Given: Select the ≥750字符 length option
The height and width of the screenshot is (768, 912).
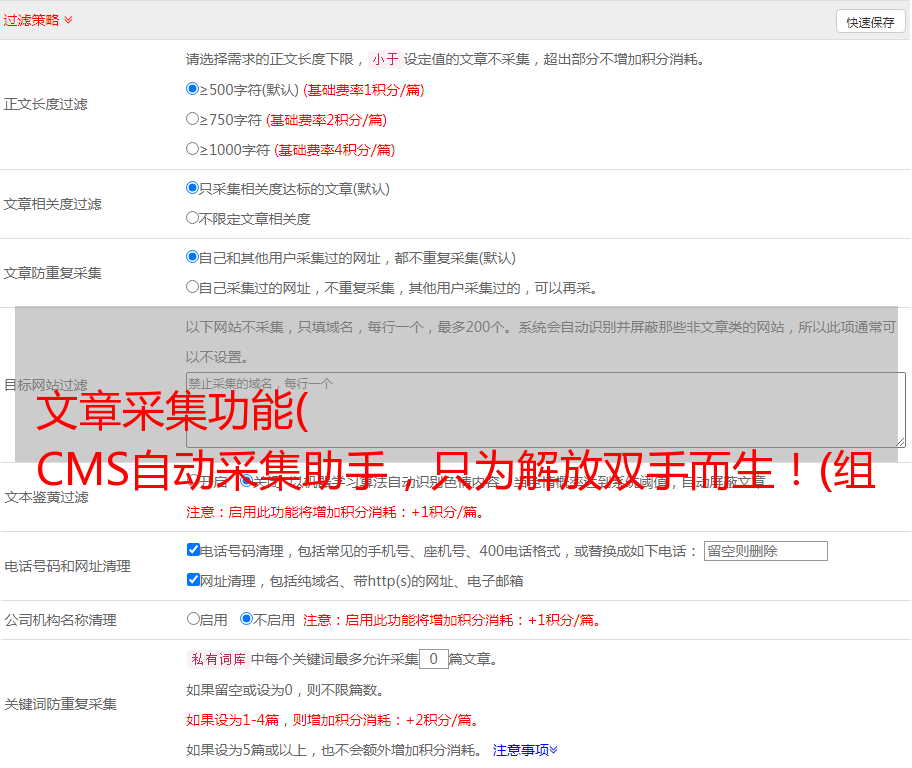Looking at the screenshot, I should coord(192,119).
